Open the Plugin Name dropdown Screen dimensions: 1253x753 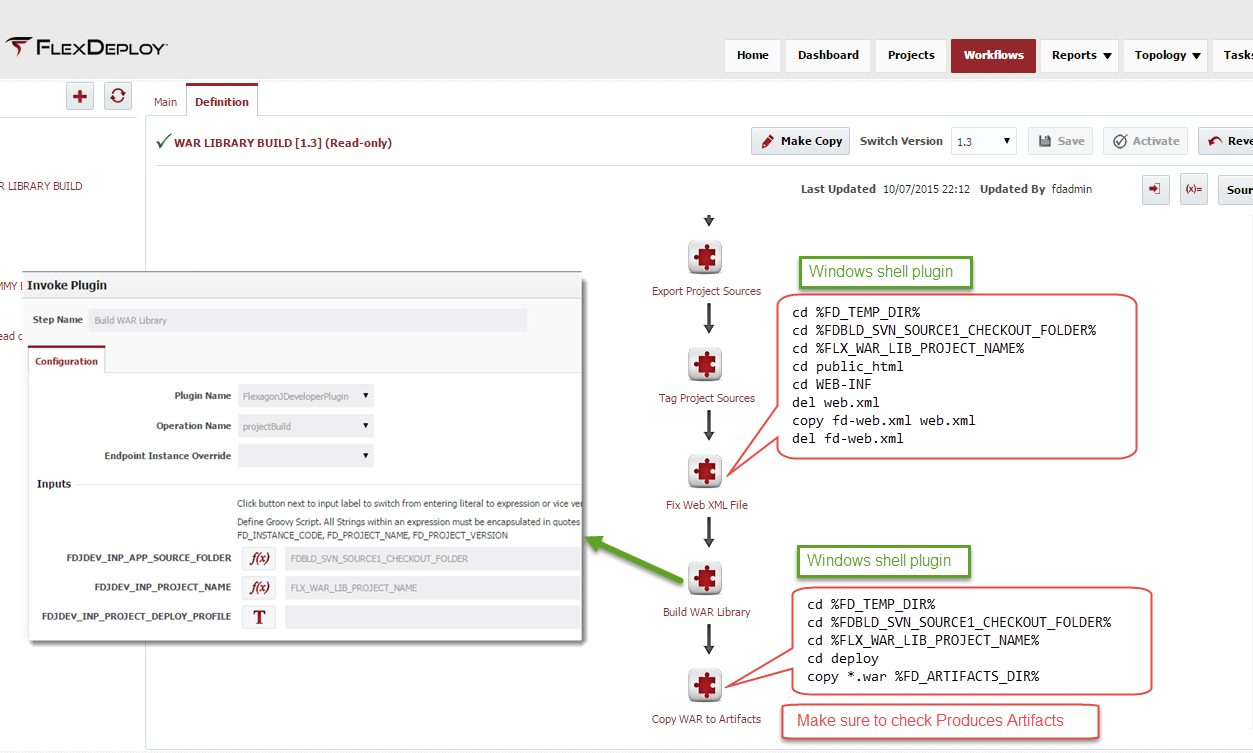tap(306, 396)
